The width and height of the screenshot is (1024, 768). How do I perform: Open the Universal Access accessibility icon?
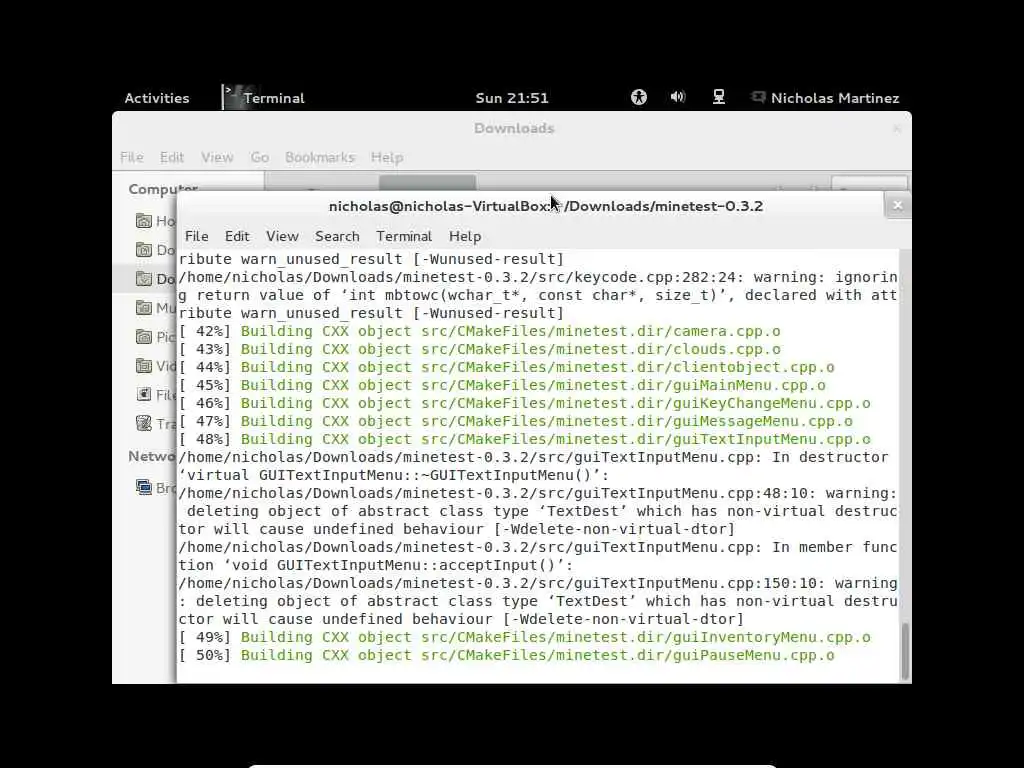pos(639,97)
